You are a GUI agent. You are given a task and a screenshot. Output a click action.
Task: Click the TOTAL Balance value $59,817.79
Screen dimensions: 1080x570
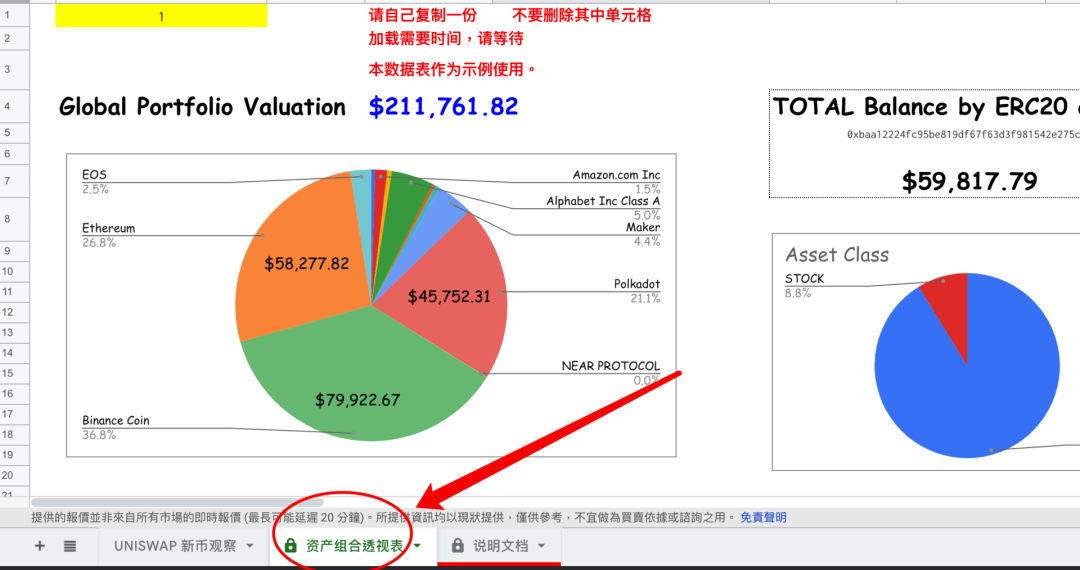click(969, 181)
